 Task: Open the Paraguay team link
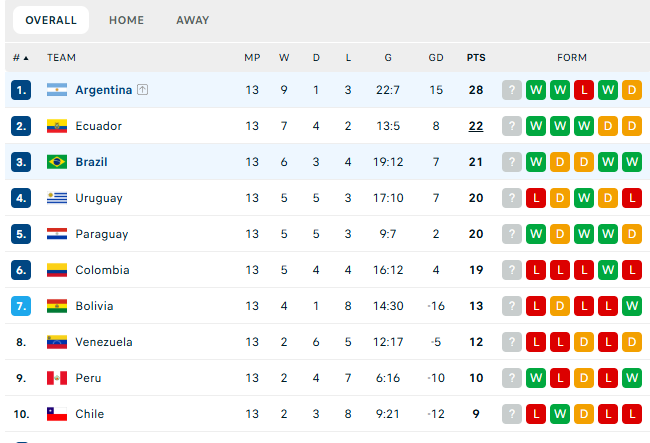102,234
